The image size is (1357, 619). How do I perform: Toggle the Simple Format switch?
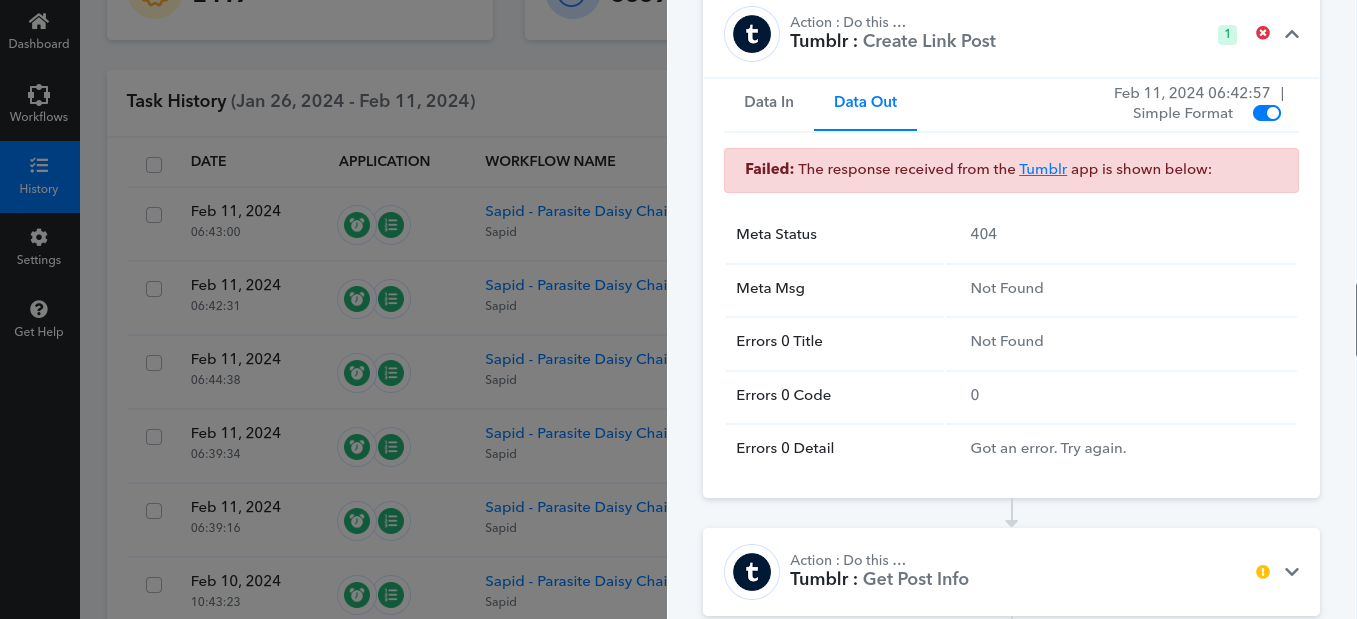(x=1267, y=113)
